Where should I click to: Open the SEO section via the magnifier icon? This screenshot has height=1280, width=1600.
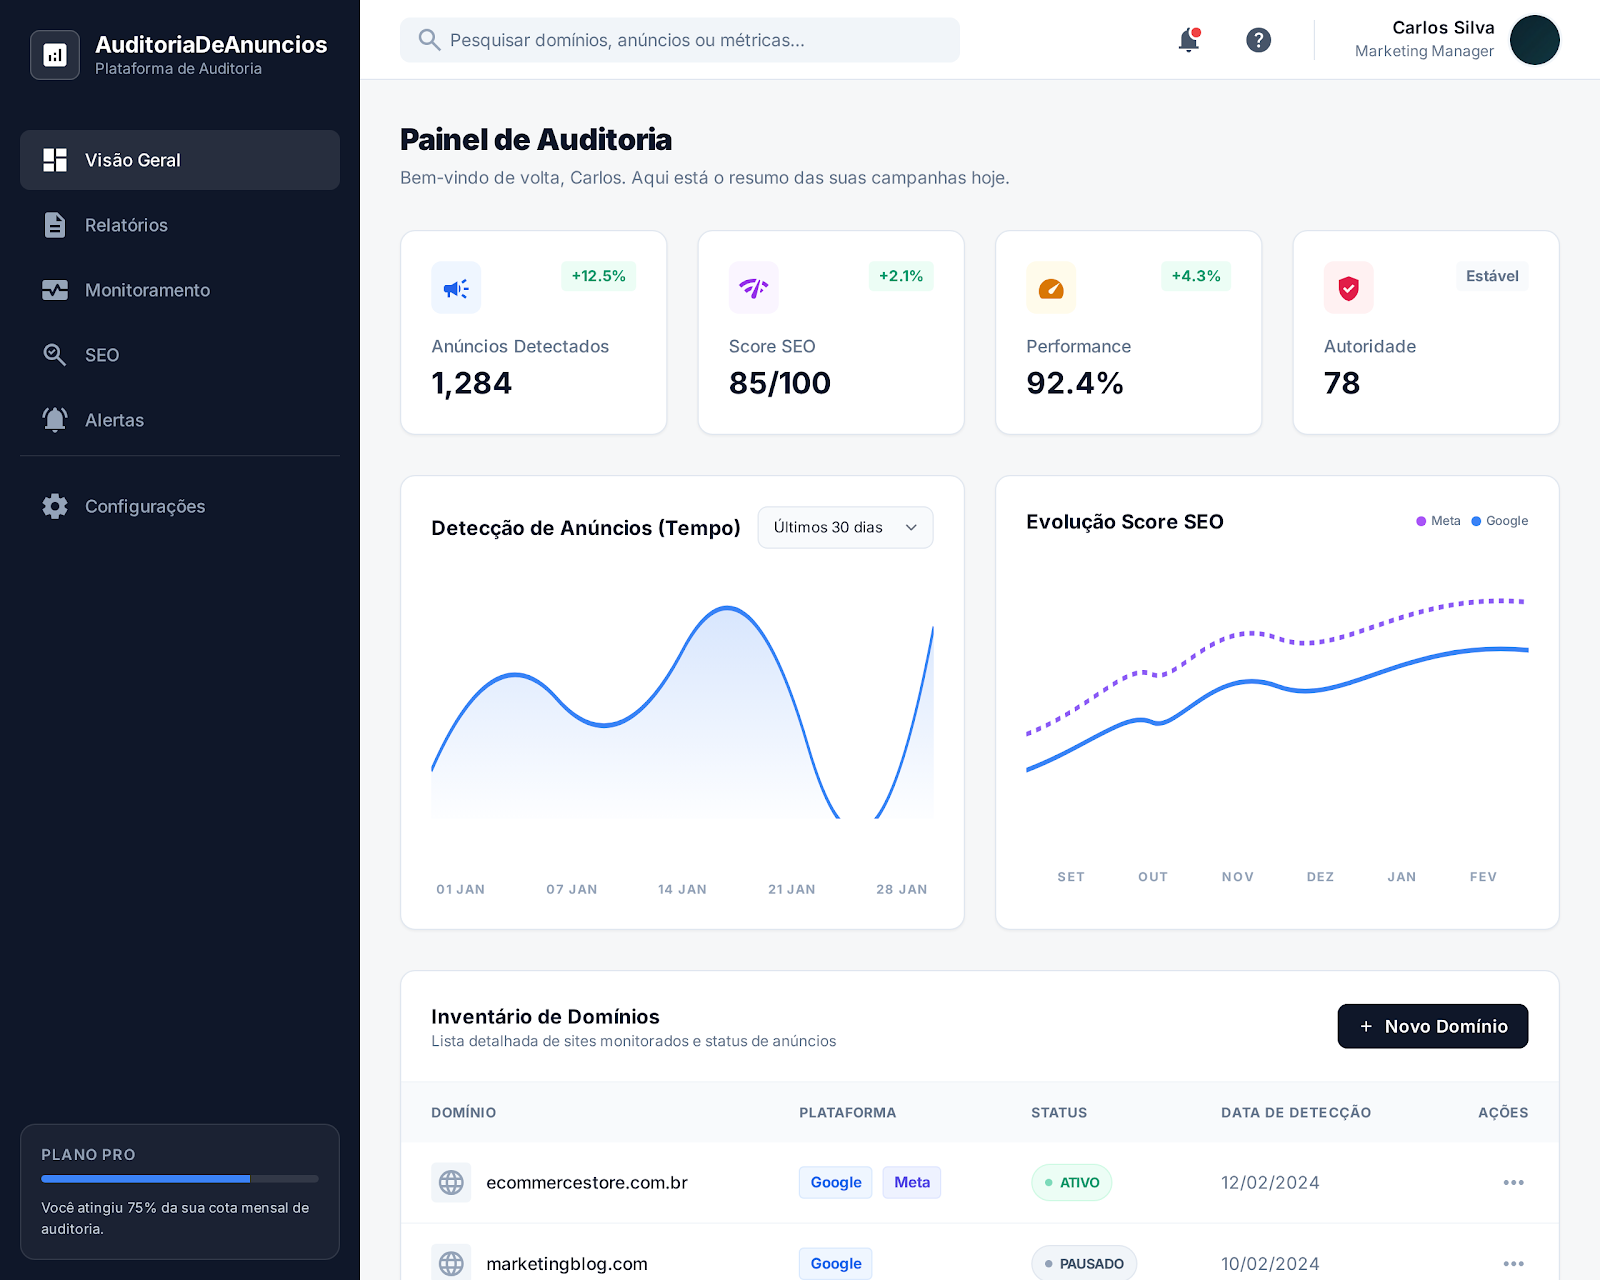pos(55,355)
